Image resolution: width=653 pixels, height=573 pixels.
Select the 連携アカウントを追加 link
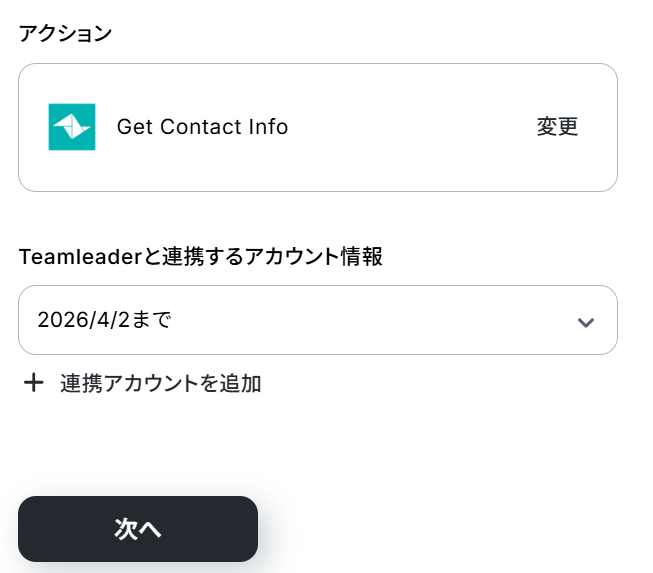click(x=160, y=383)
